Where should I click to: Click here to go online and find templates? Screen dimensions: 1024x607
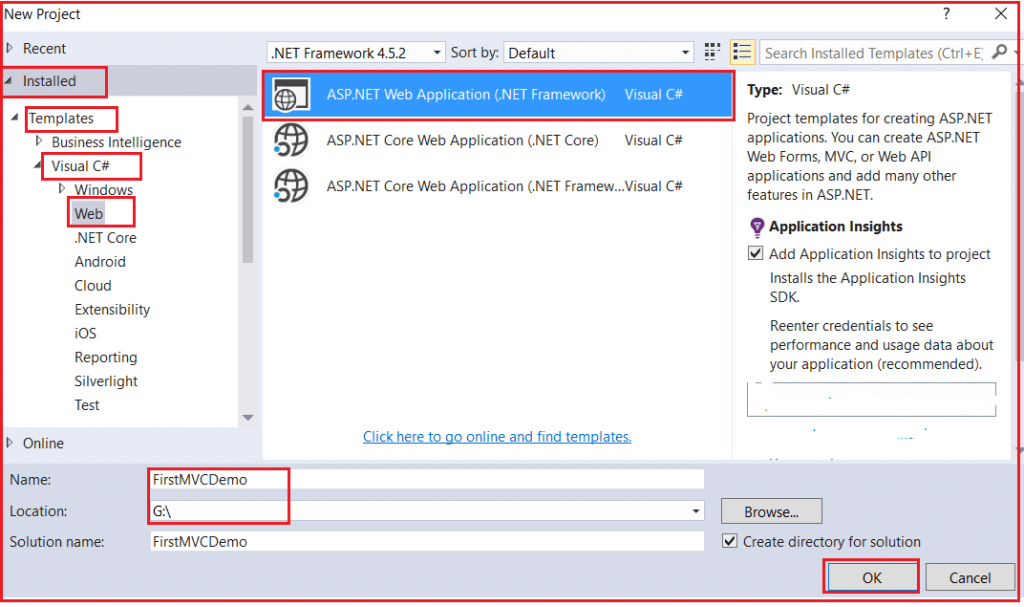click(497, 436)
